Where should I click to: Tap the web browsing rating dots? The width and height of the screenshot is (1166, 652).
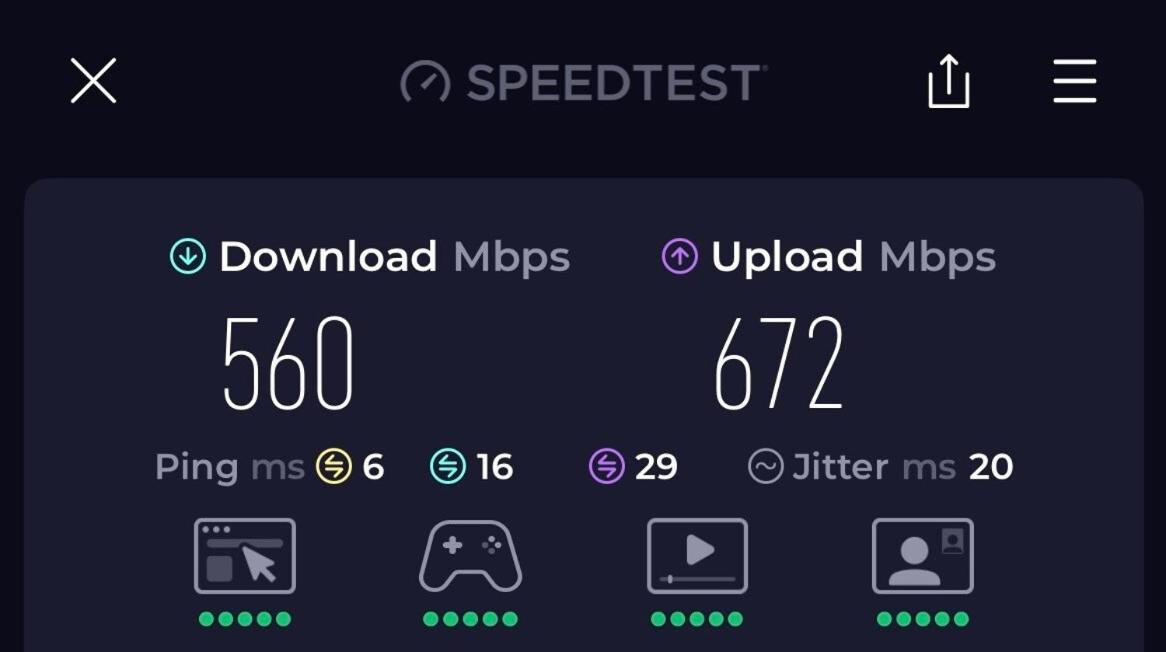pyautogui.click(x=245, y=619)
